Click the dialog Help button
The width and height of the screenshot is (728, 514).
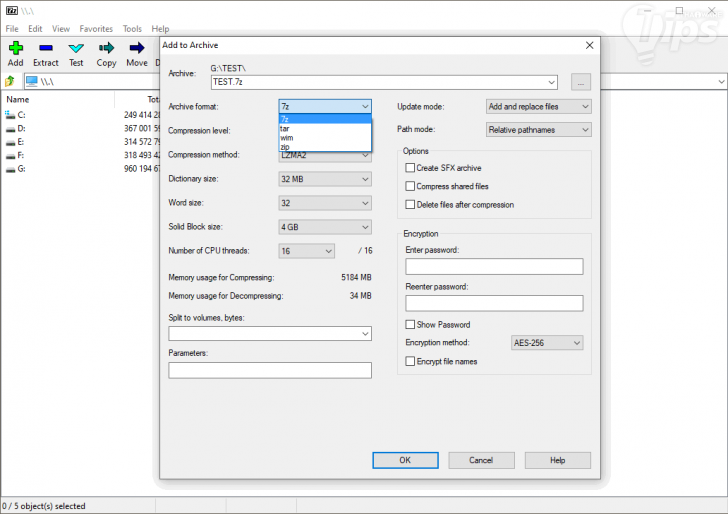tap(558, 460)
